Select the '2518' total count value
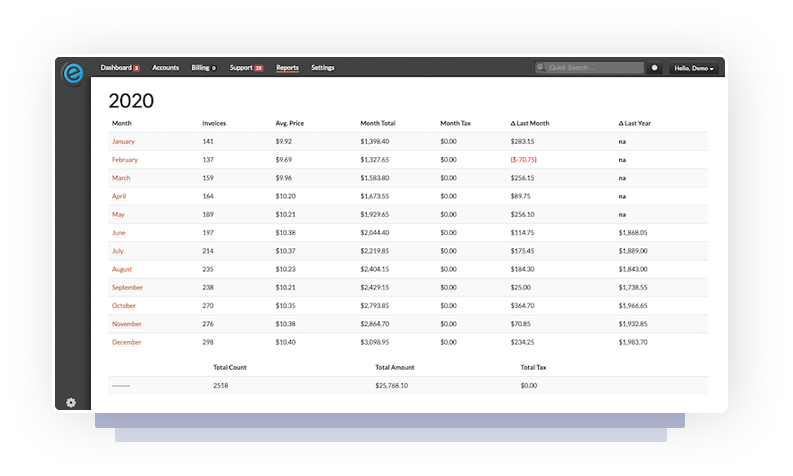793x476 pixels. (x=221, y=385)
